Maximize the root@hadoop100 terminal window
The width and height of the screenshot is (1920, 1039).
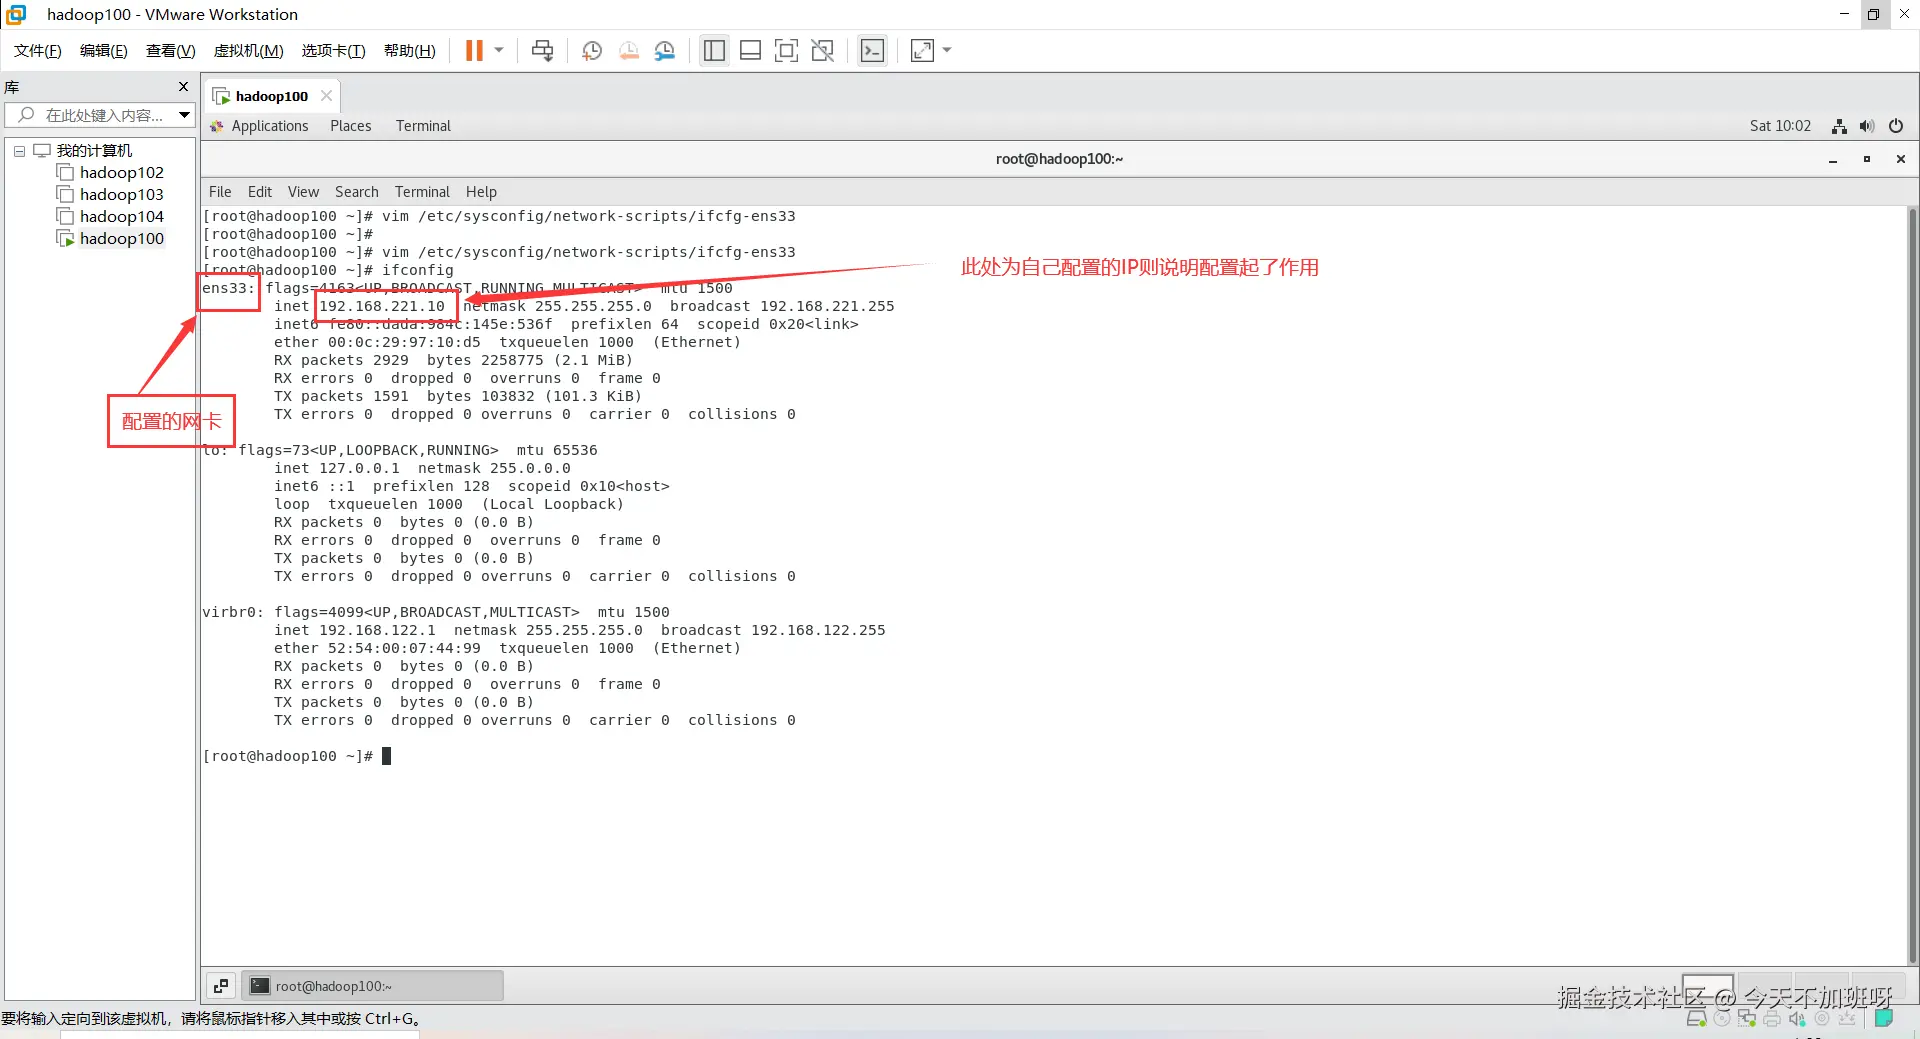(x=1867, y=159)
